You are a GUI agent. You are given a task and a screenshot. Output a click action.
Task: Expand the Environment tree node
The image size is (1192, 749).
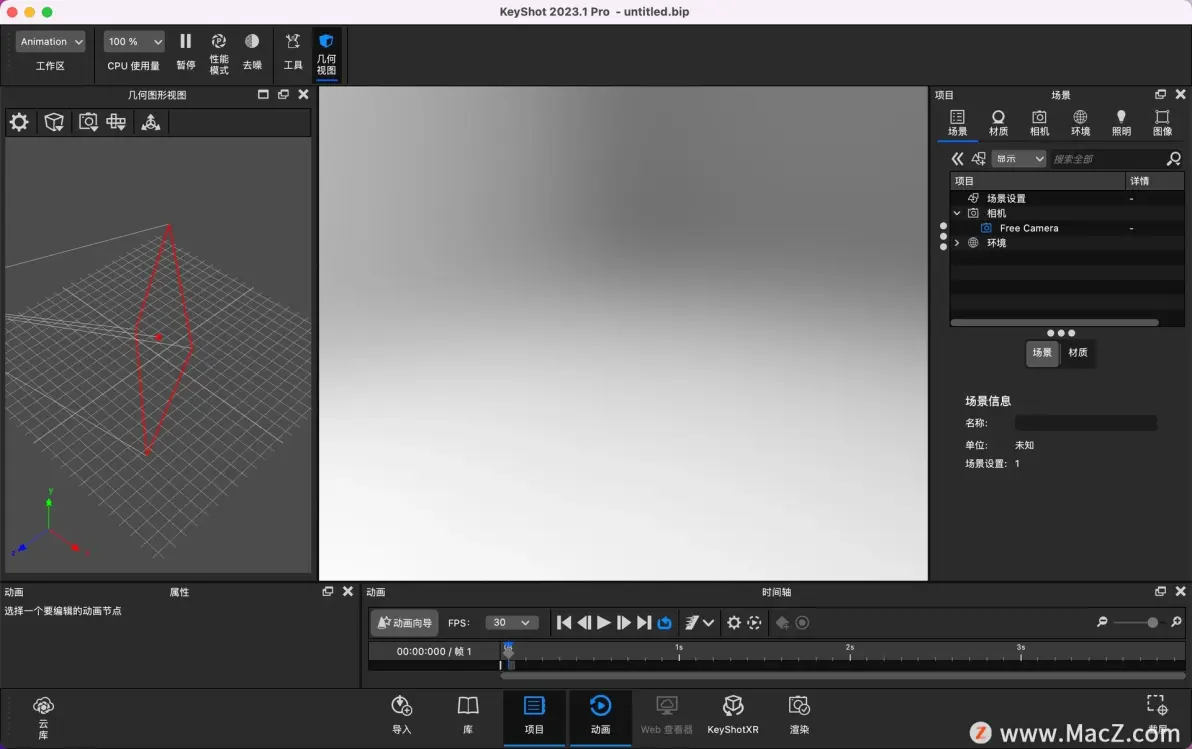tap(957, 243)
